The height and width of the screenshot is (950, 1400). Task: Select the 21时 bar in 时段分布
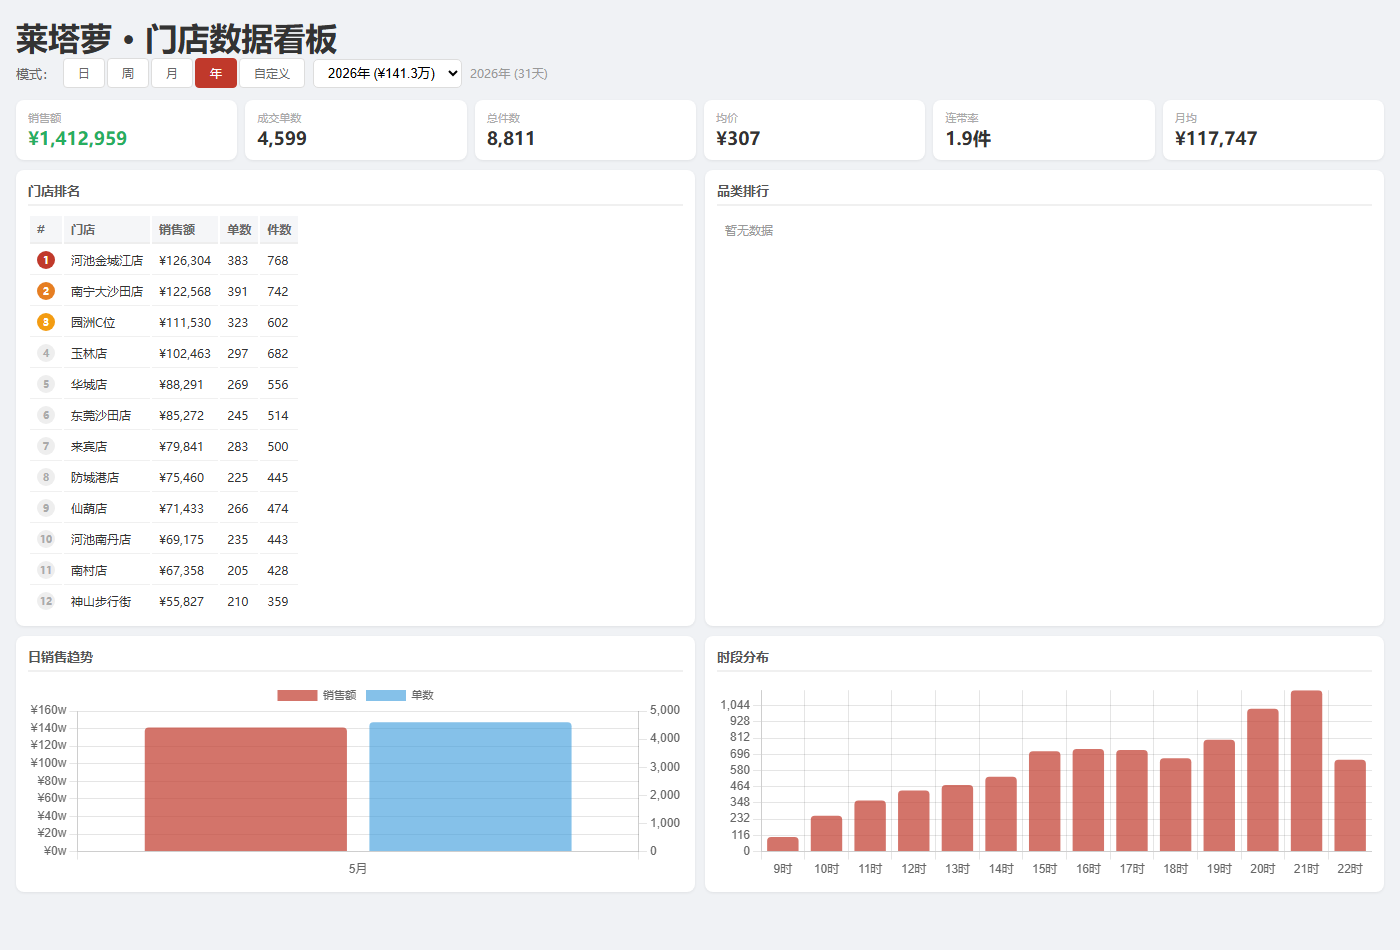click(1306, 771)
